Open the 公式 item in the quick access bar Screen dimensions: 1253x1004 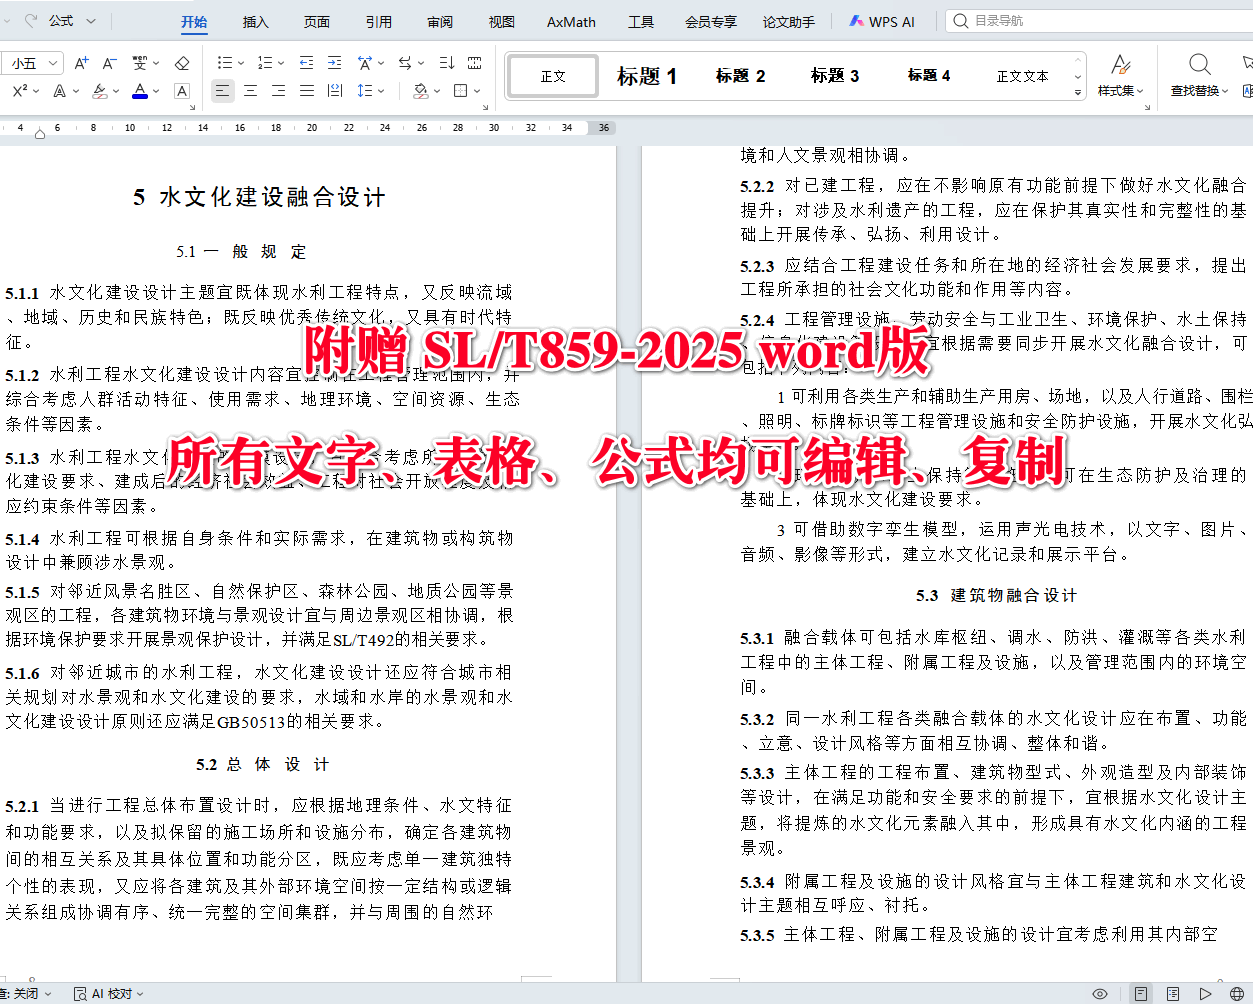coord(61,20)
